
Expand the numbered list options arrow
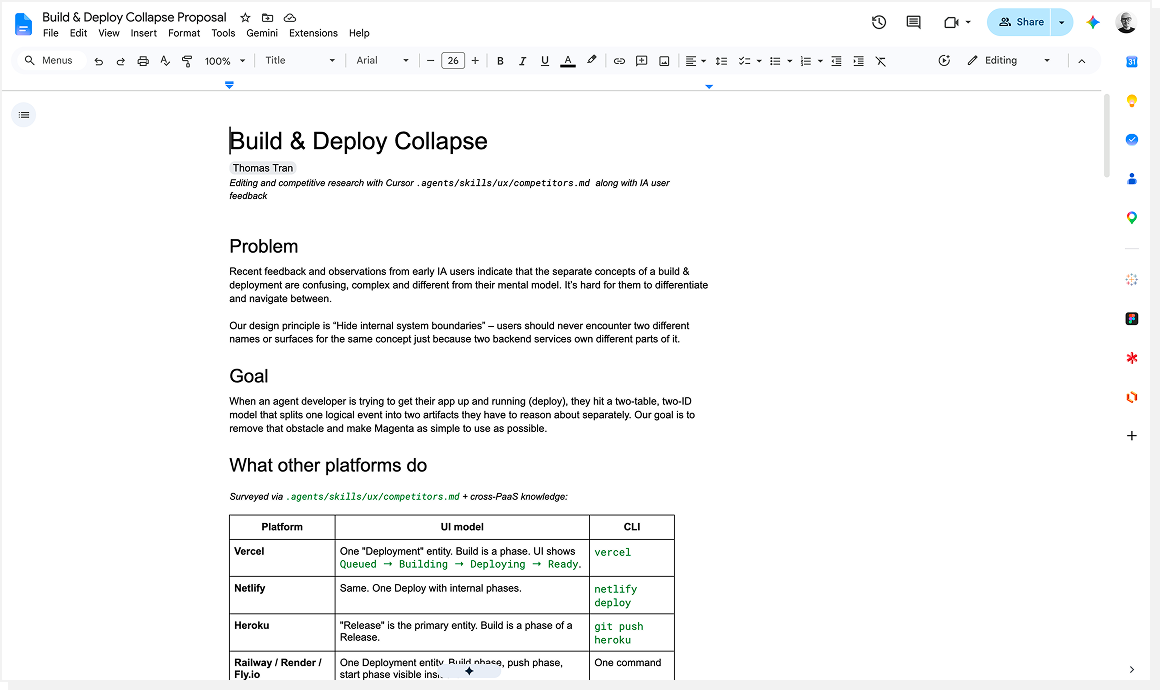[820, 61]
